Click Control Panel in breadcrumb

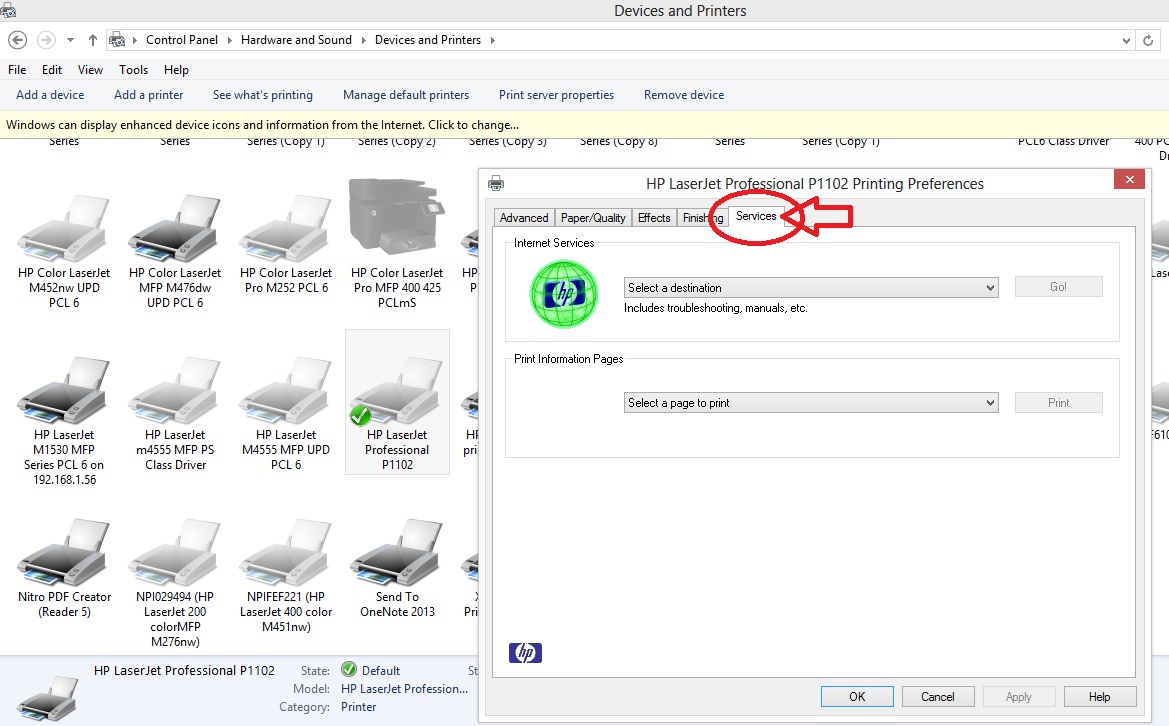point(182,40)
